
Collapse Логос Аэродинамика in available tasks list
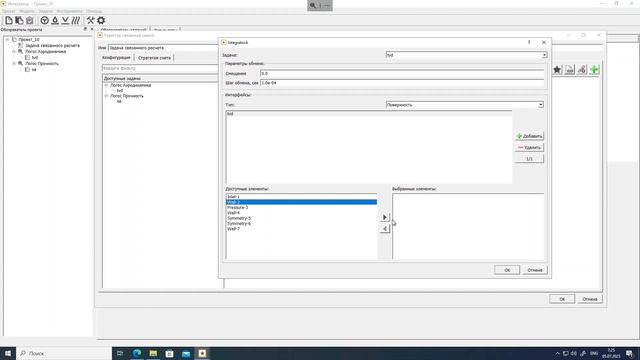pyautogui.click(x=106, y=85)
